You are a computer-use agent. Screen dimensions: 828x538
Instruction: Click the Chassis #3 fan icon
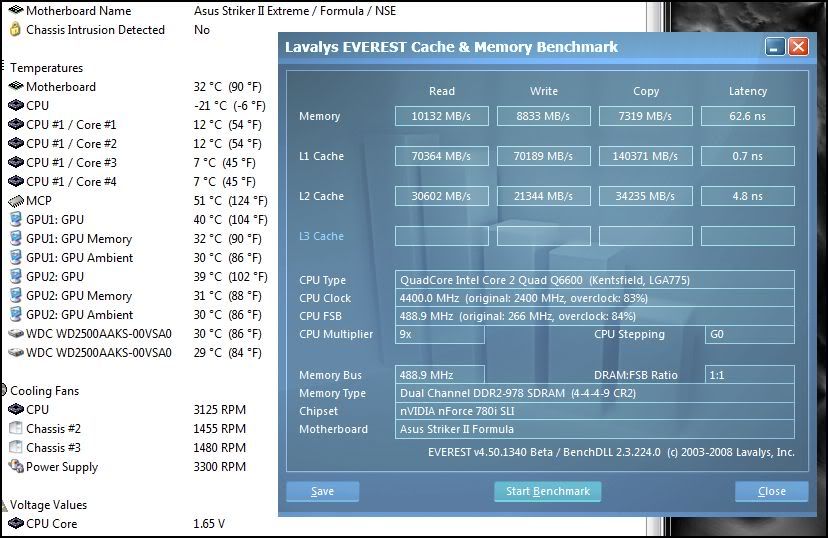point(16,447)
